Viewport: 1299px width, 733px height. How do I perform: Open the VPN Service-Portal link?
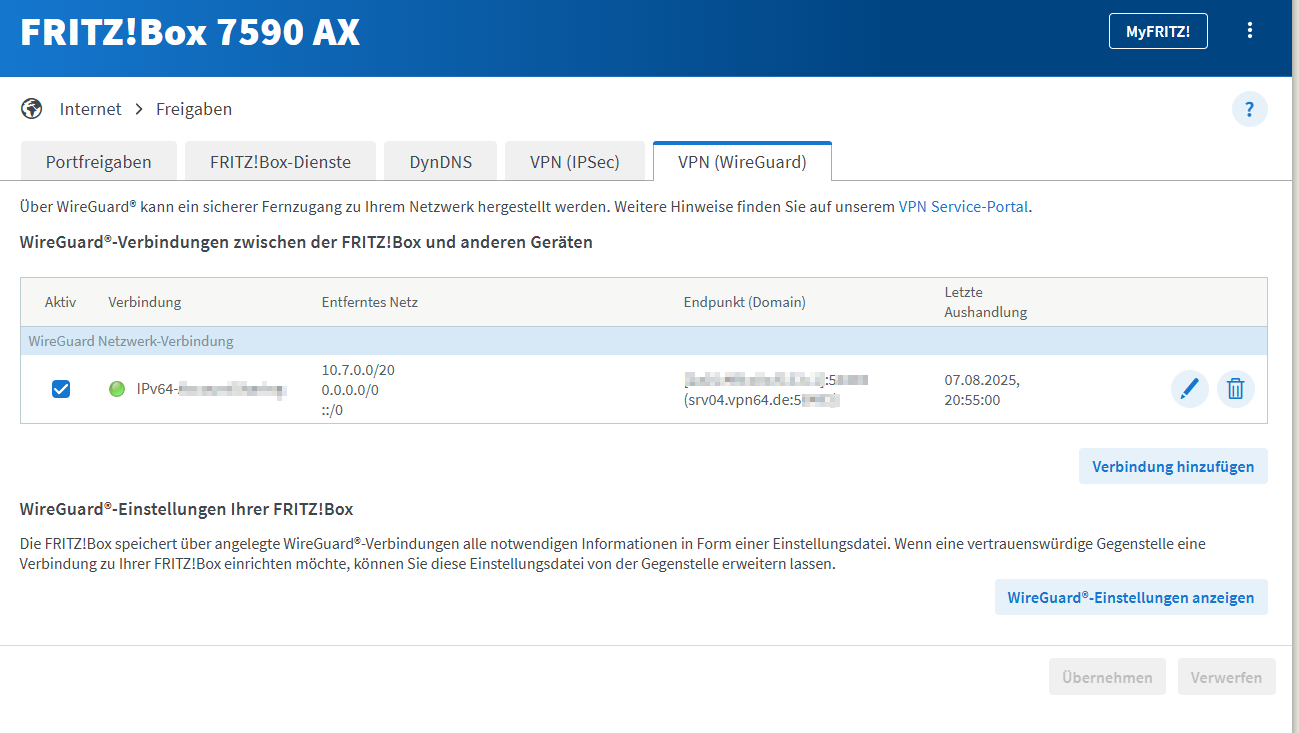(x=963, y=207)
